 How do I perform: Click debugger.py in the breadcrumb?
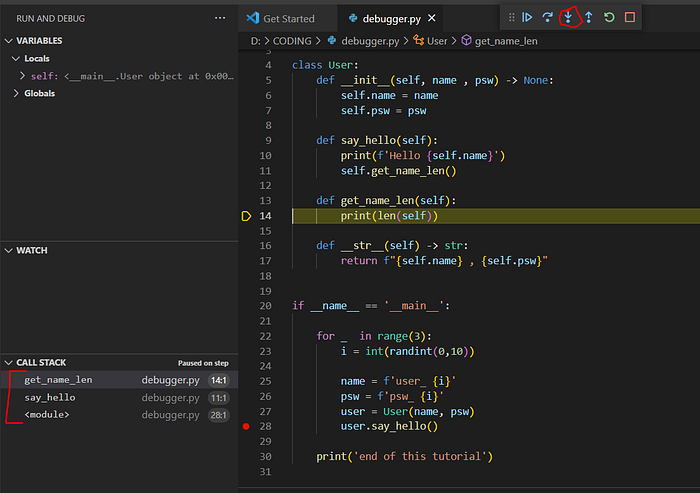point(370,41)
